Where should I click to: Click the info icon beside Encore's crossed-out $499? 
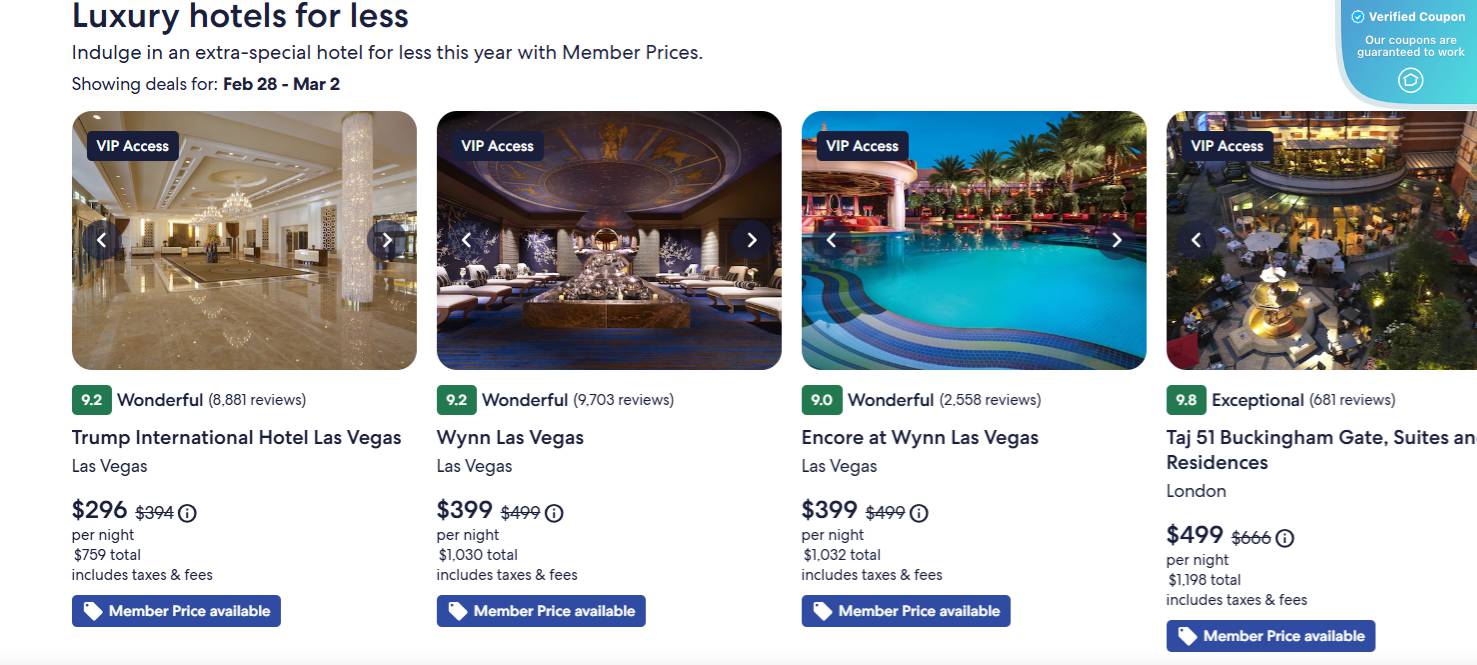point(919,512)
